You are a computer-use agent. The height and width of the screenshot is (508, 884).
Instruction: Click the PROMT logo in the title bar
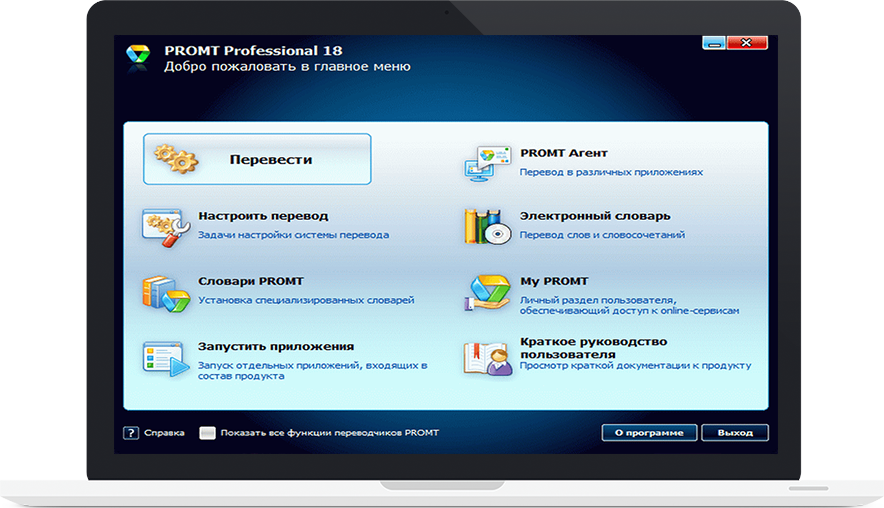138,58
